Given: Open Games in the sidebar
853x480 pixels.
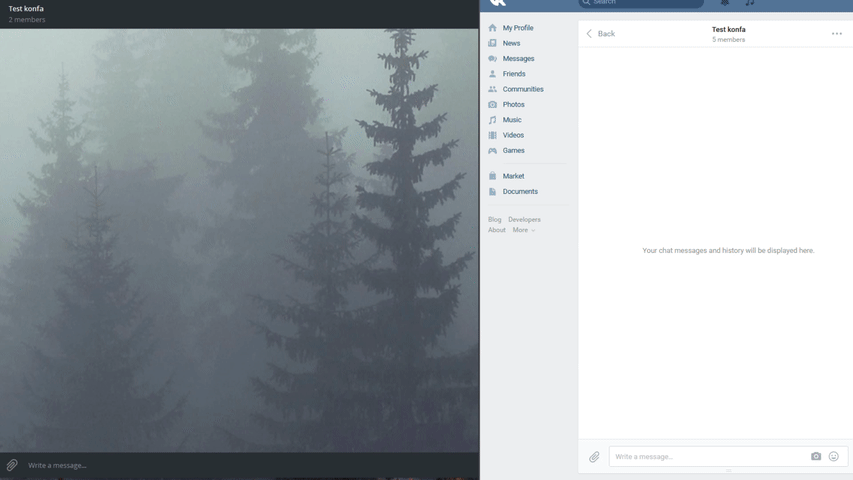Looking at the screenshot, I should click(x=514, y=150).
